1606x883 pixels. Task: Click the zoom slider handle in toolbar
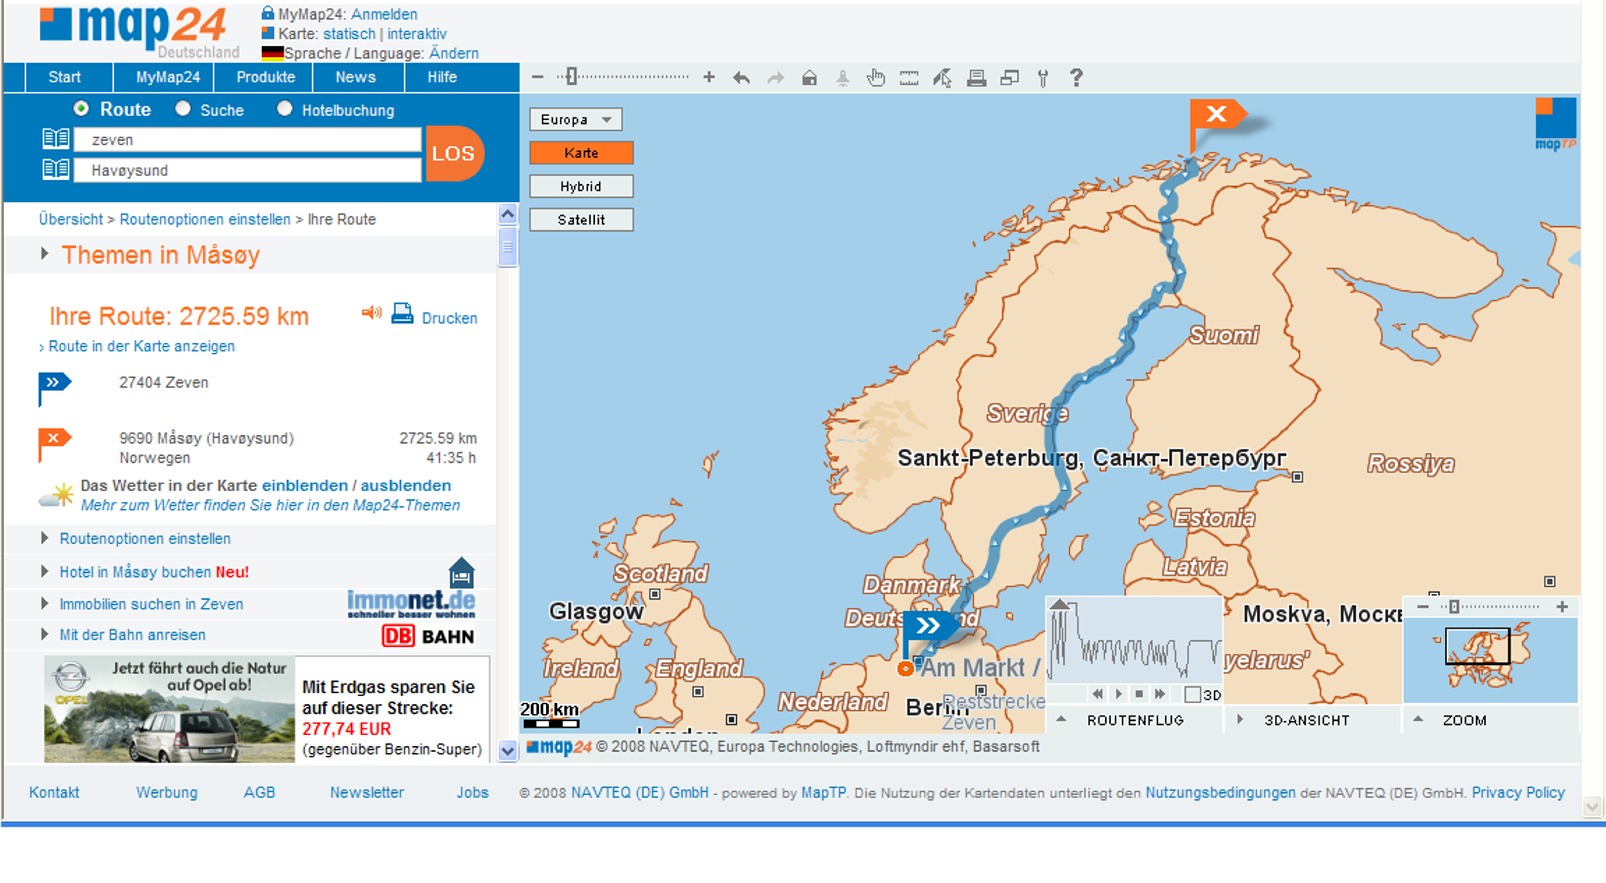click(x=571, y=77)
